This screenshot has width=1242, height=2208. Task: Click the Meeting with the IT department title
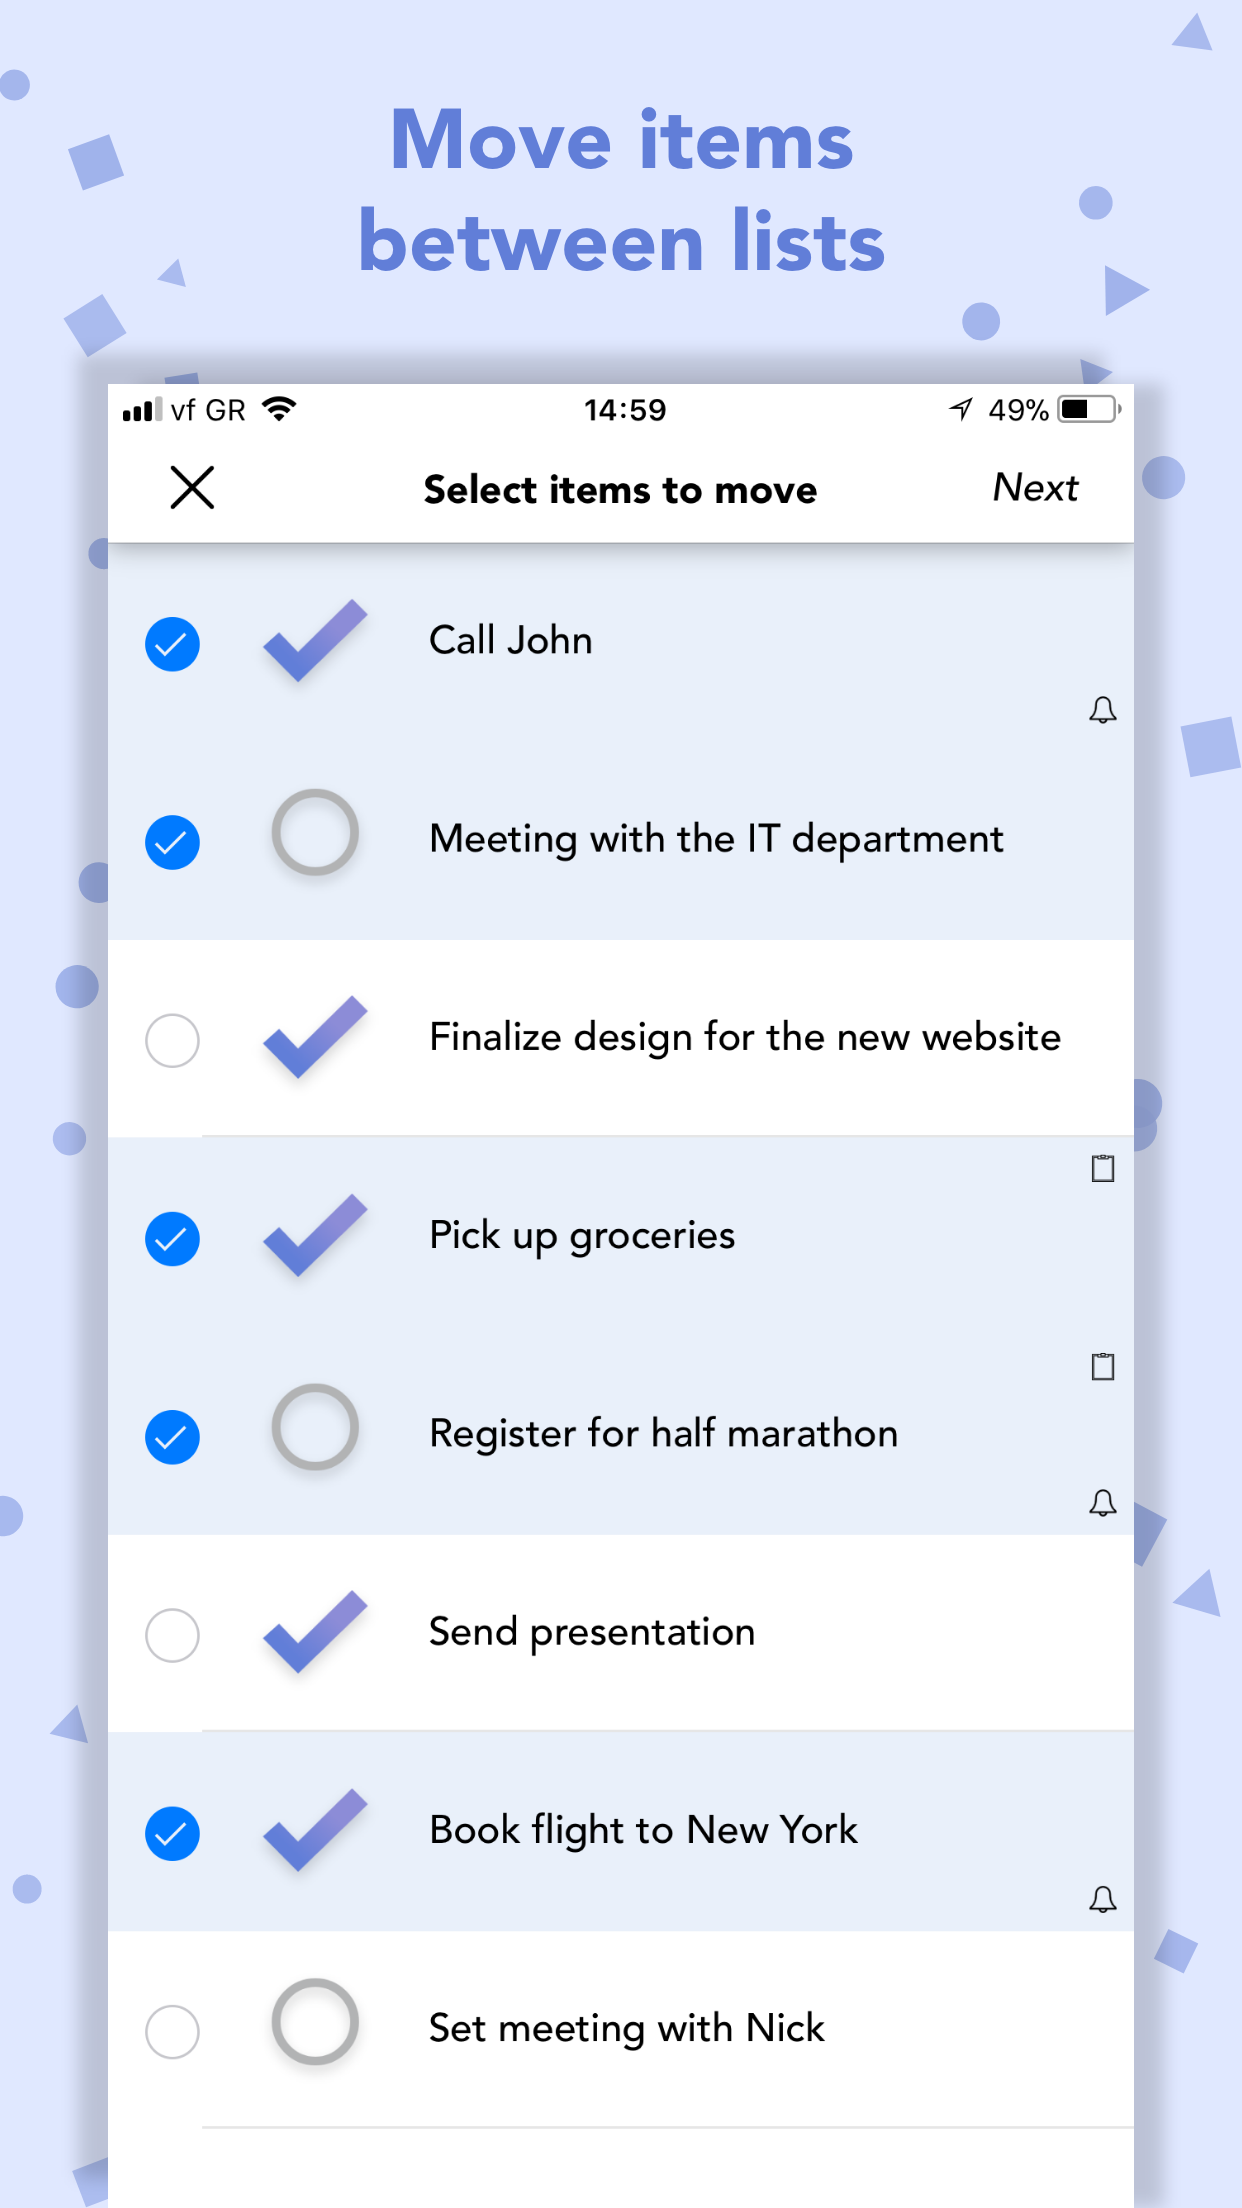point(715,839)
